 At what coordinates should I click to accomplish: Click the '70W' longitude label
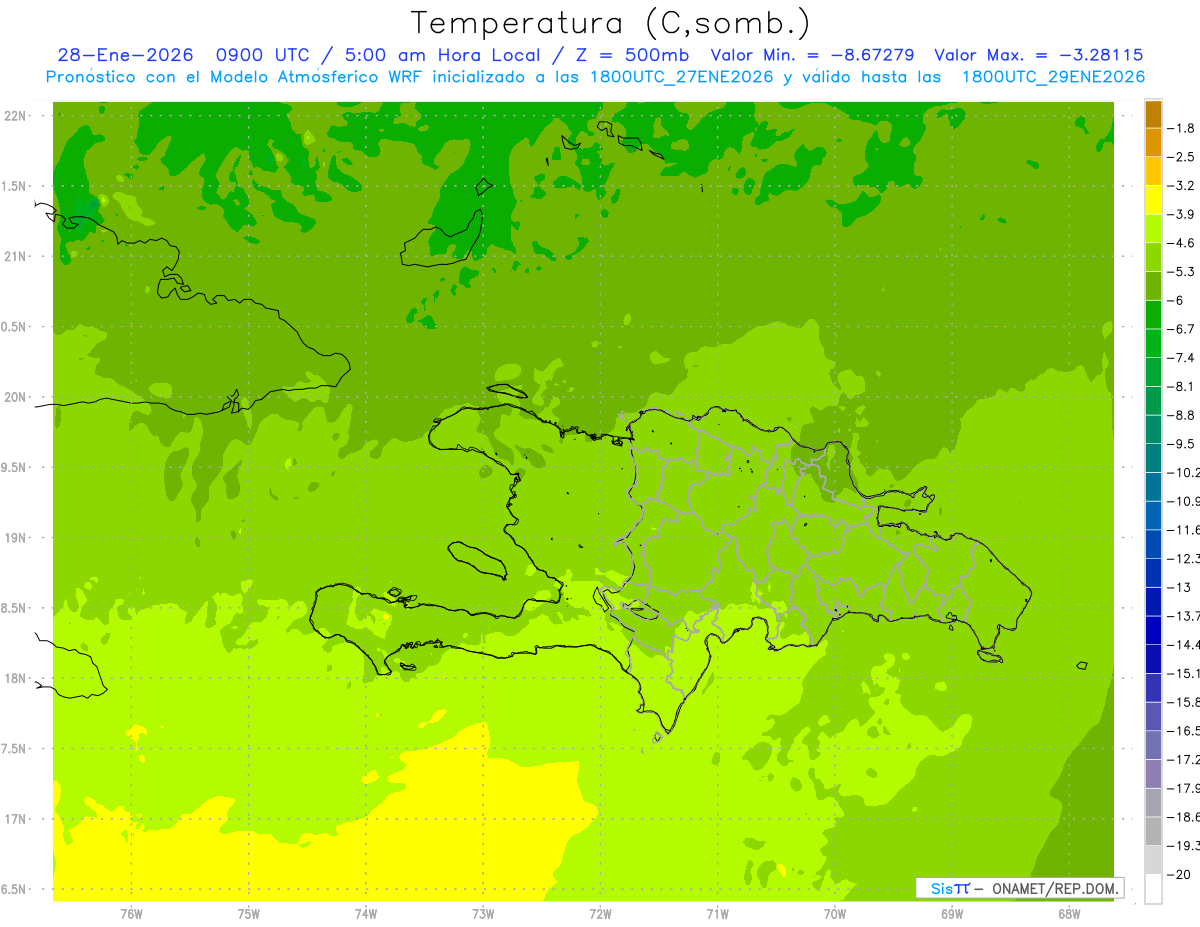[834, 914]
